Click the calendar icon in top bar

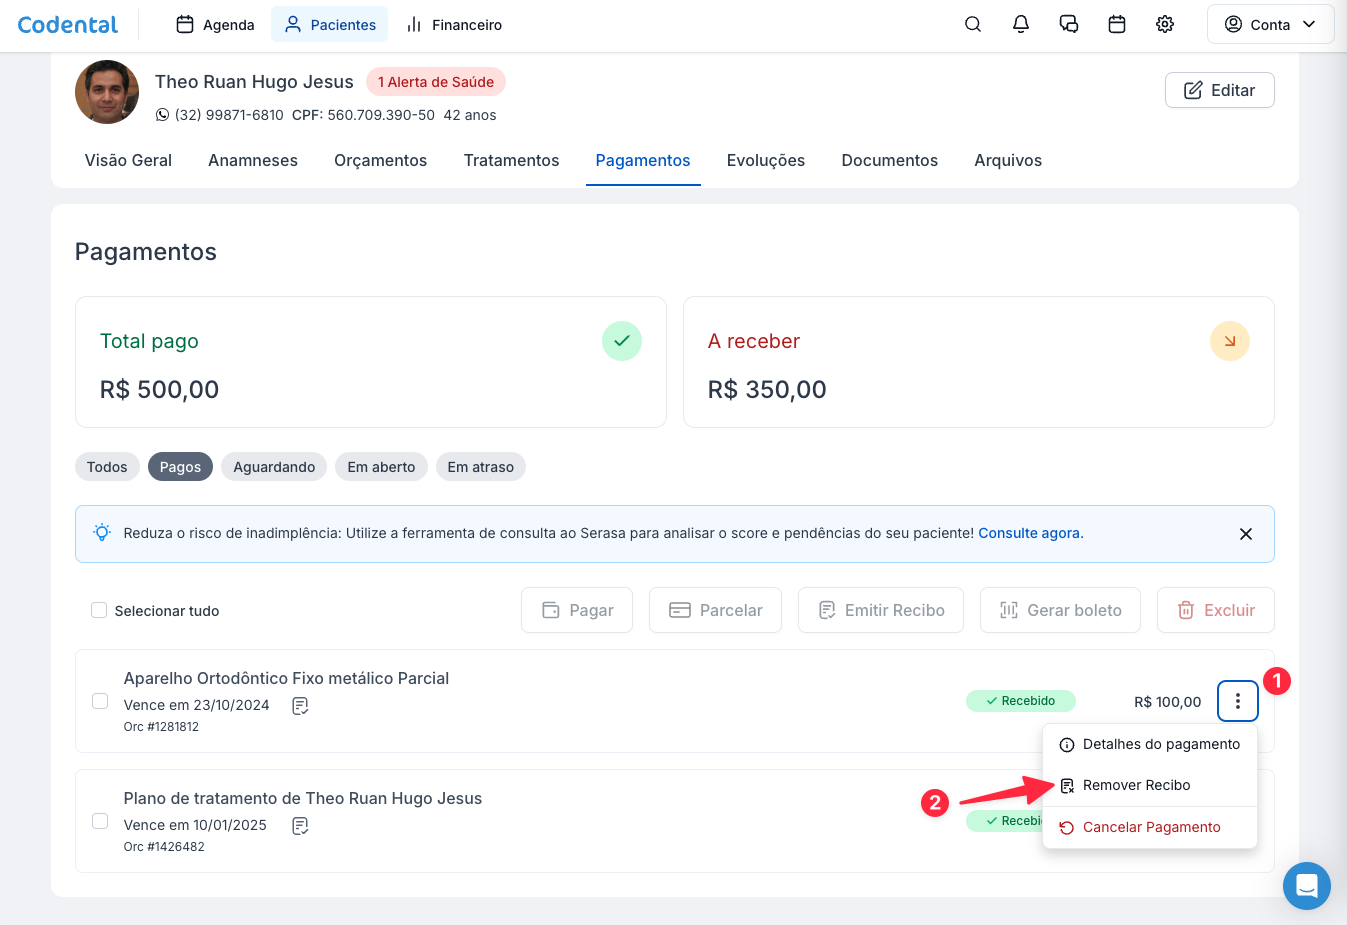coord(1116,25)
